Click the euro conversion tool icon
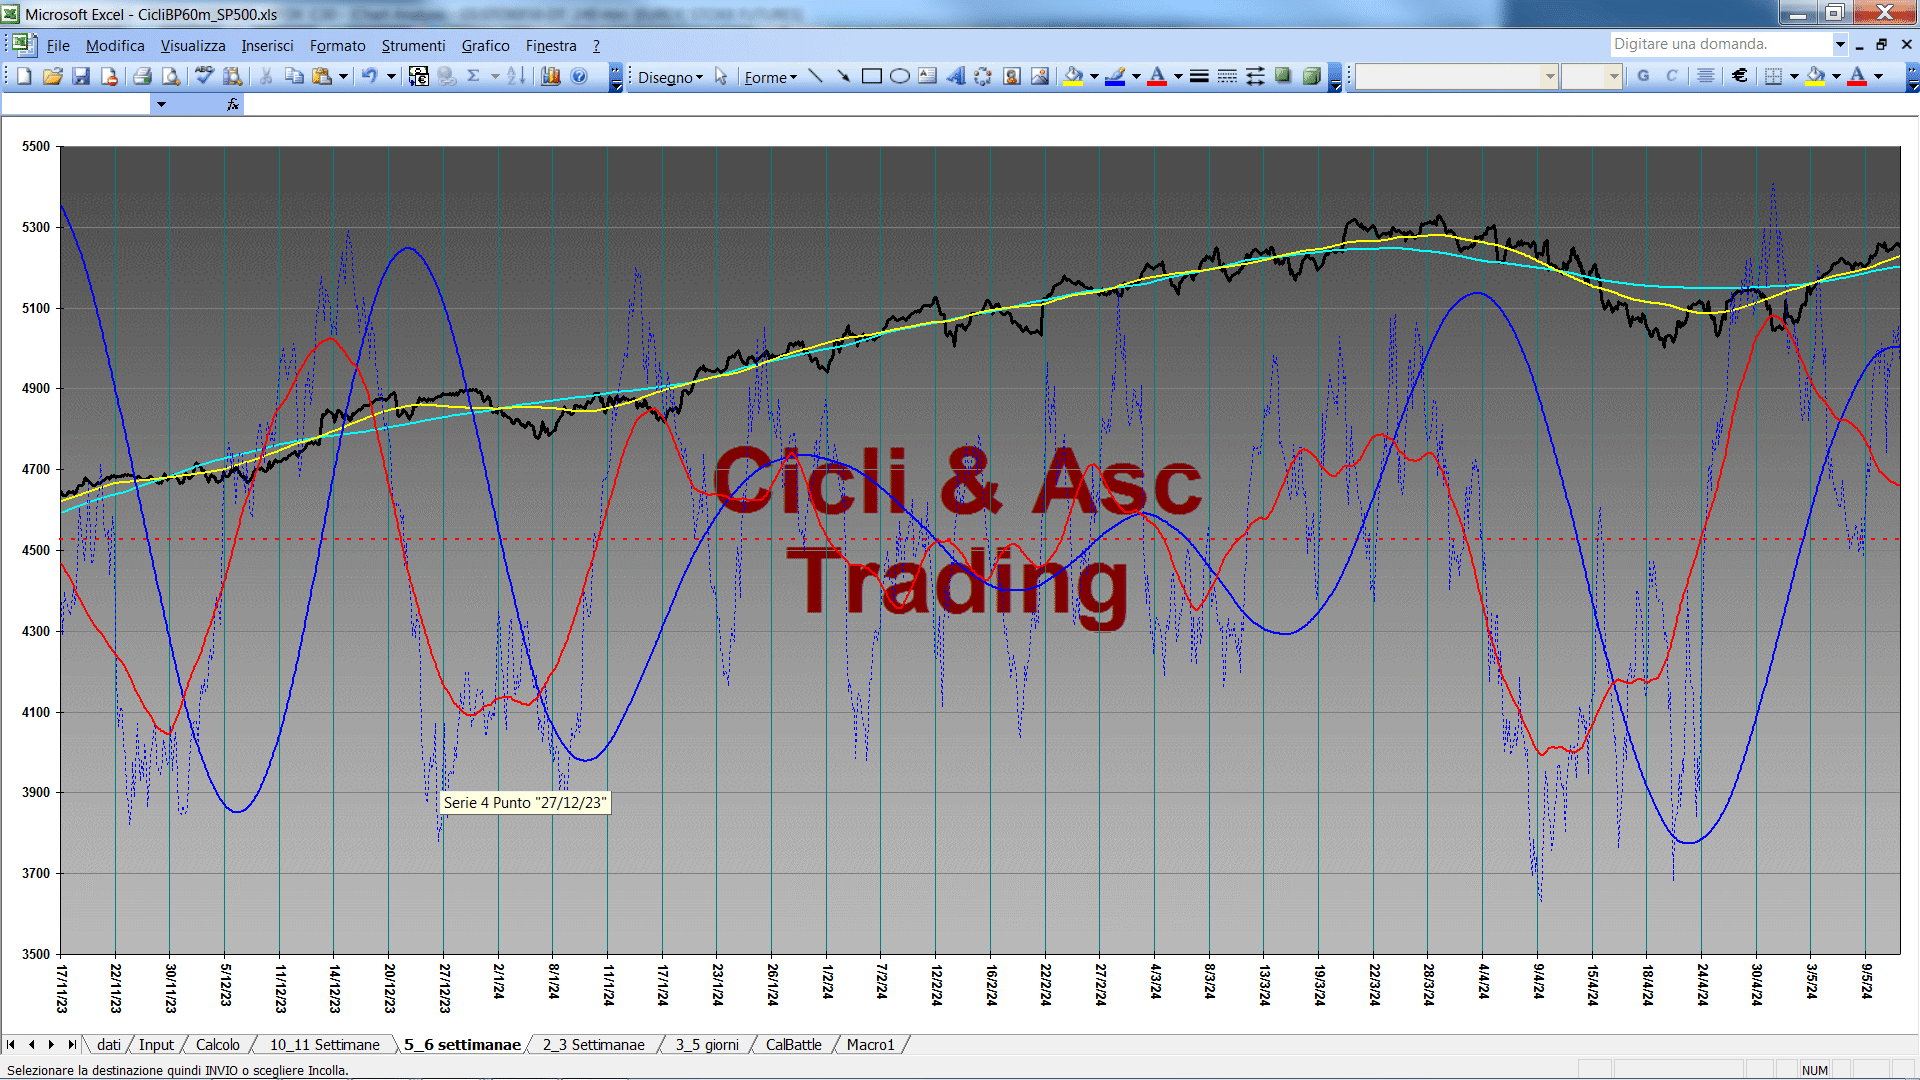Screen dimensions: 1920x1080 (419, 76)
